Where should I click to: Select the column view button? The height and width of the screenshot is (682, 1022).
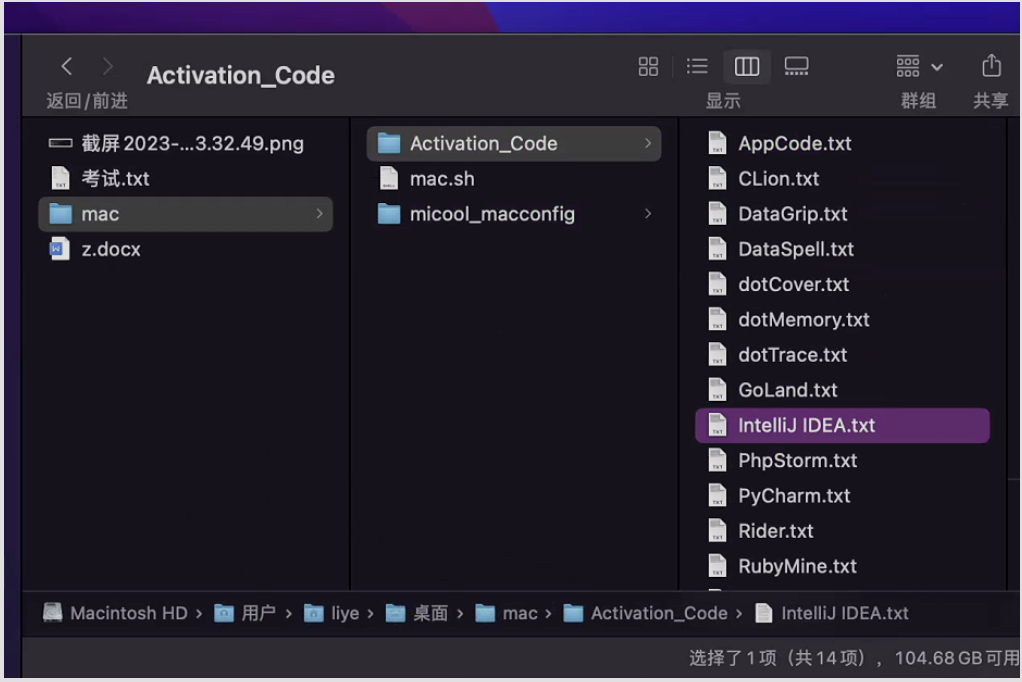pos(747,66)
